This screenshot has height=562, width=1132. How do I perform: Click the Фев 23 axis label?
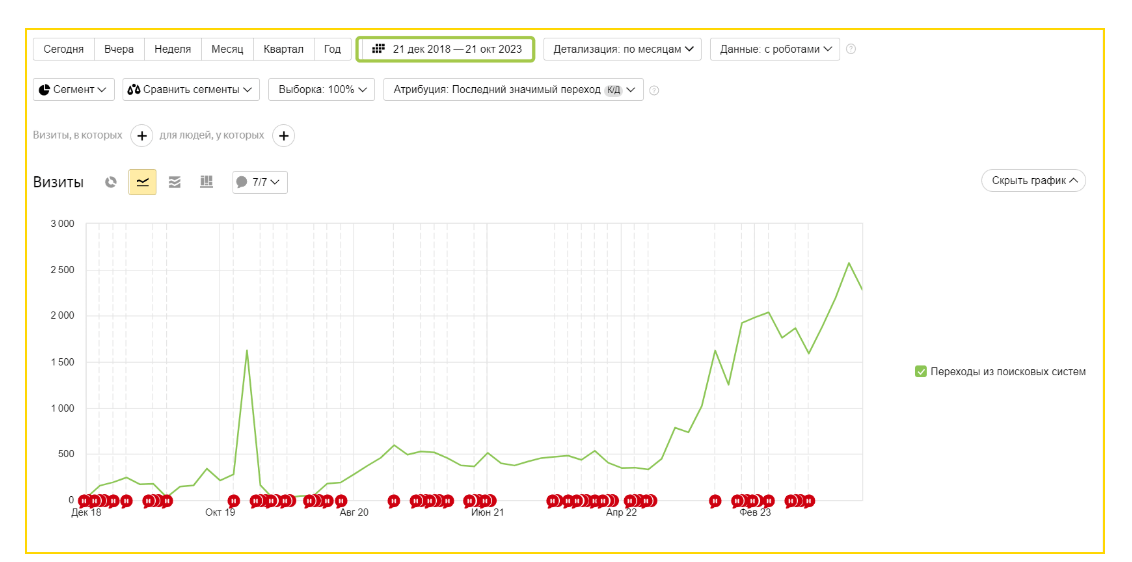(x=756, y=513)
